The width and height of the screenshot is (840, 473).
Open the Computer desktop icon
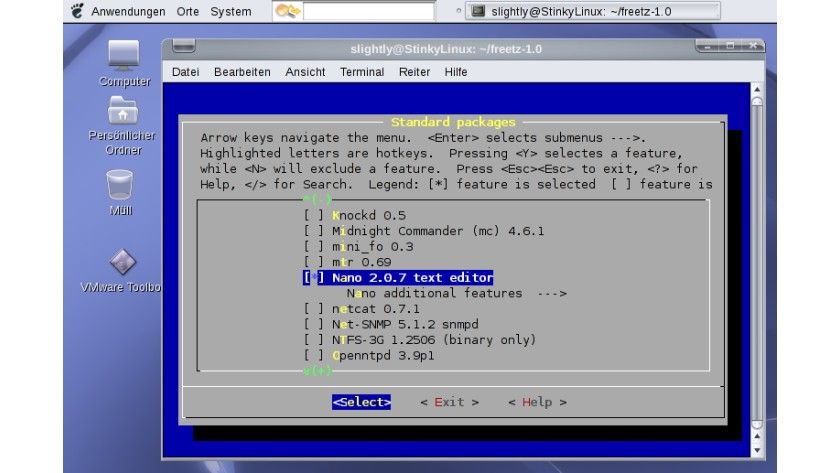[x=124, y=56]
